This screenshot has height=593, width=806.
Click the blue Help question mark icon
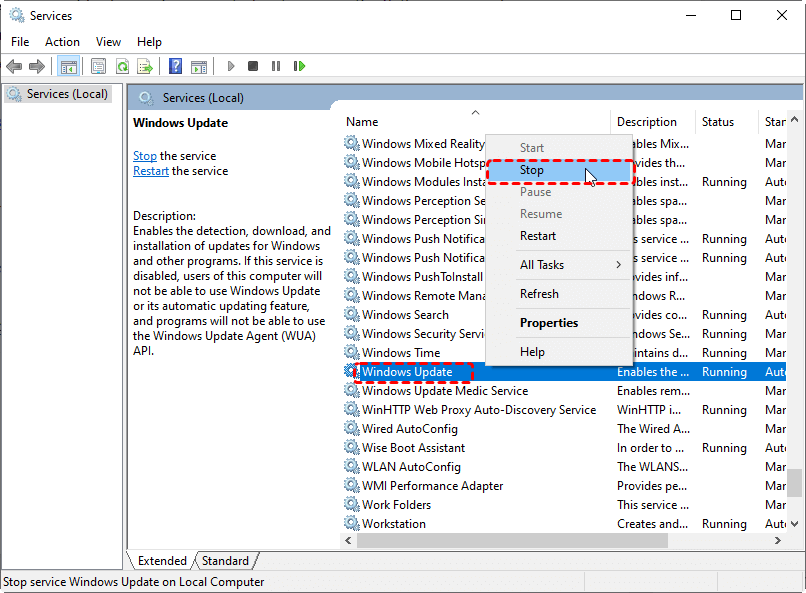175,66
